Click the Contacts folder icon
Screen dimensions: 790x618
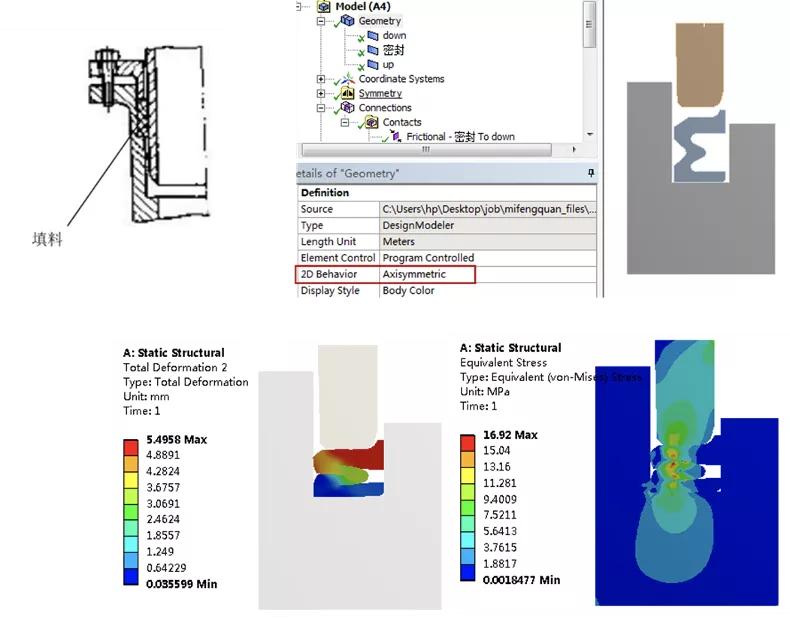coord(372,122)
